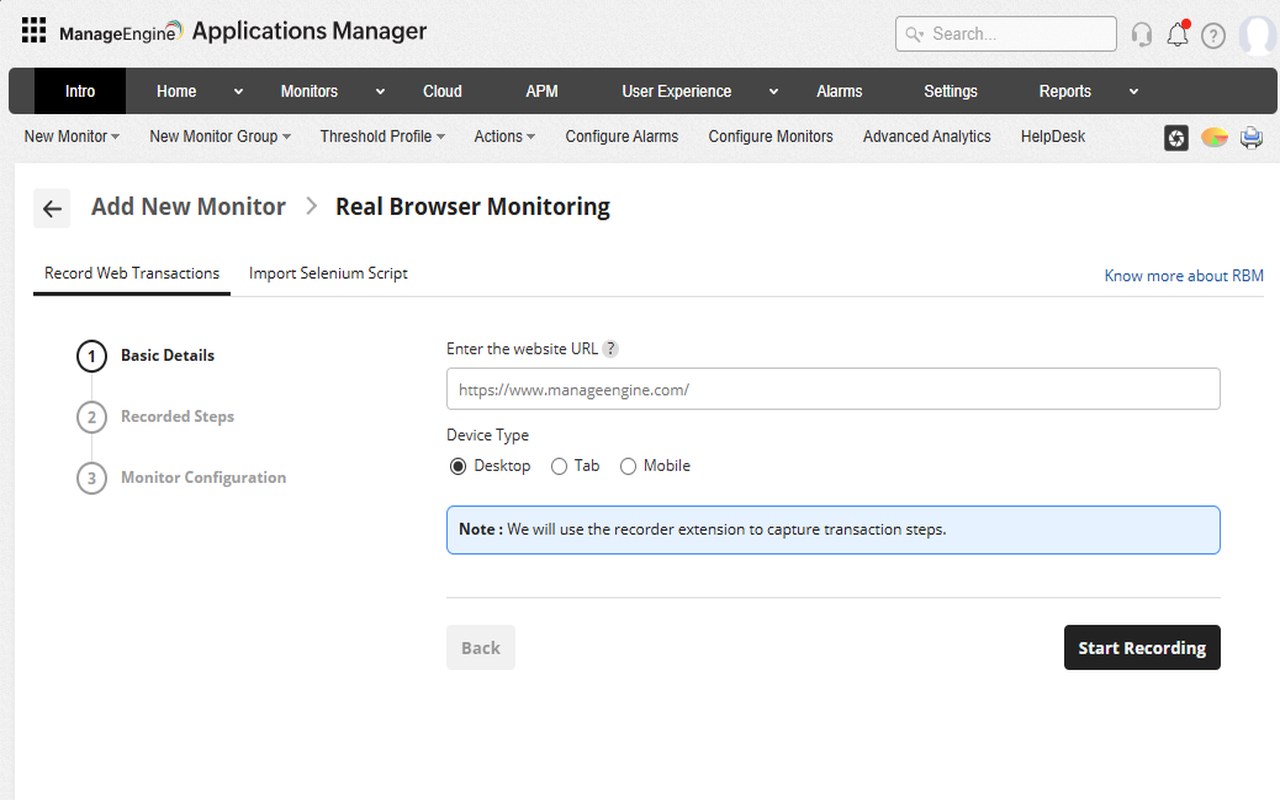Open the Alarms menu item
Image resolution: width=1280 pixels, height=800 pixels.
(839, 91)
